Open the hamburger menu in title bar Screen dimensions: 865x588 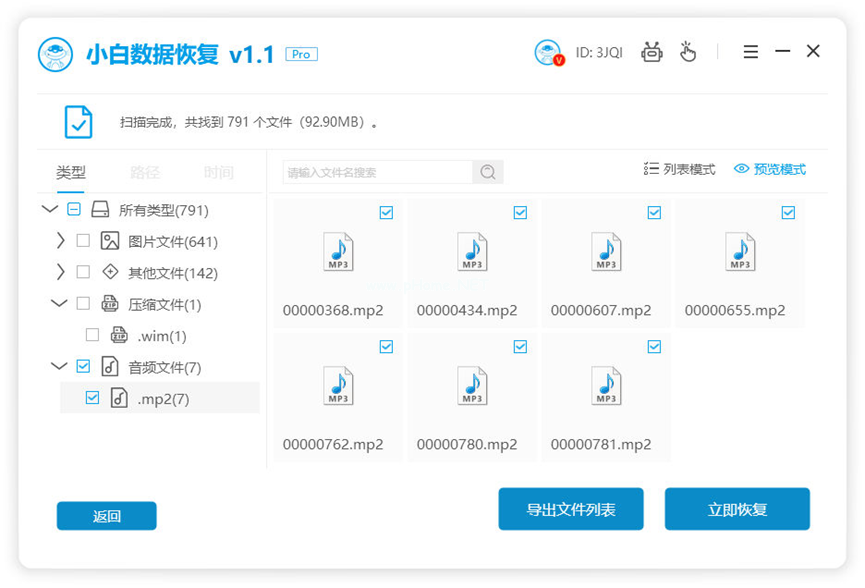(750, 51)
